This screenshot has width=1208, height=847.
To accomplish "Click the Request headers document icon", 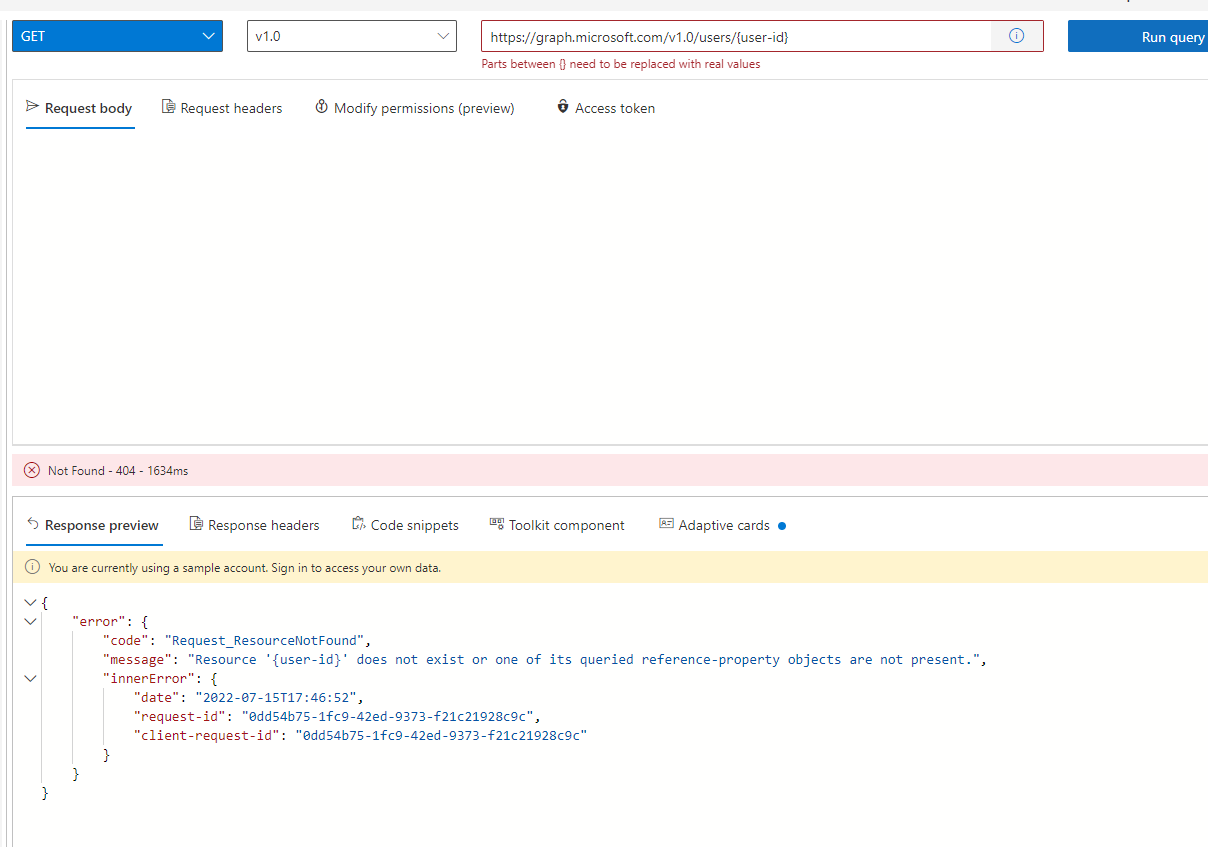I will point(169,107).
